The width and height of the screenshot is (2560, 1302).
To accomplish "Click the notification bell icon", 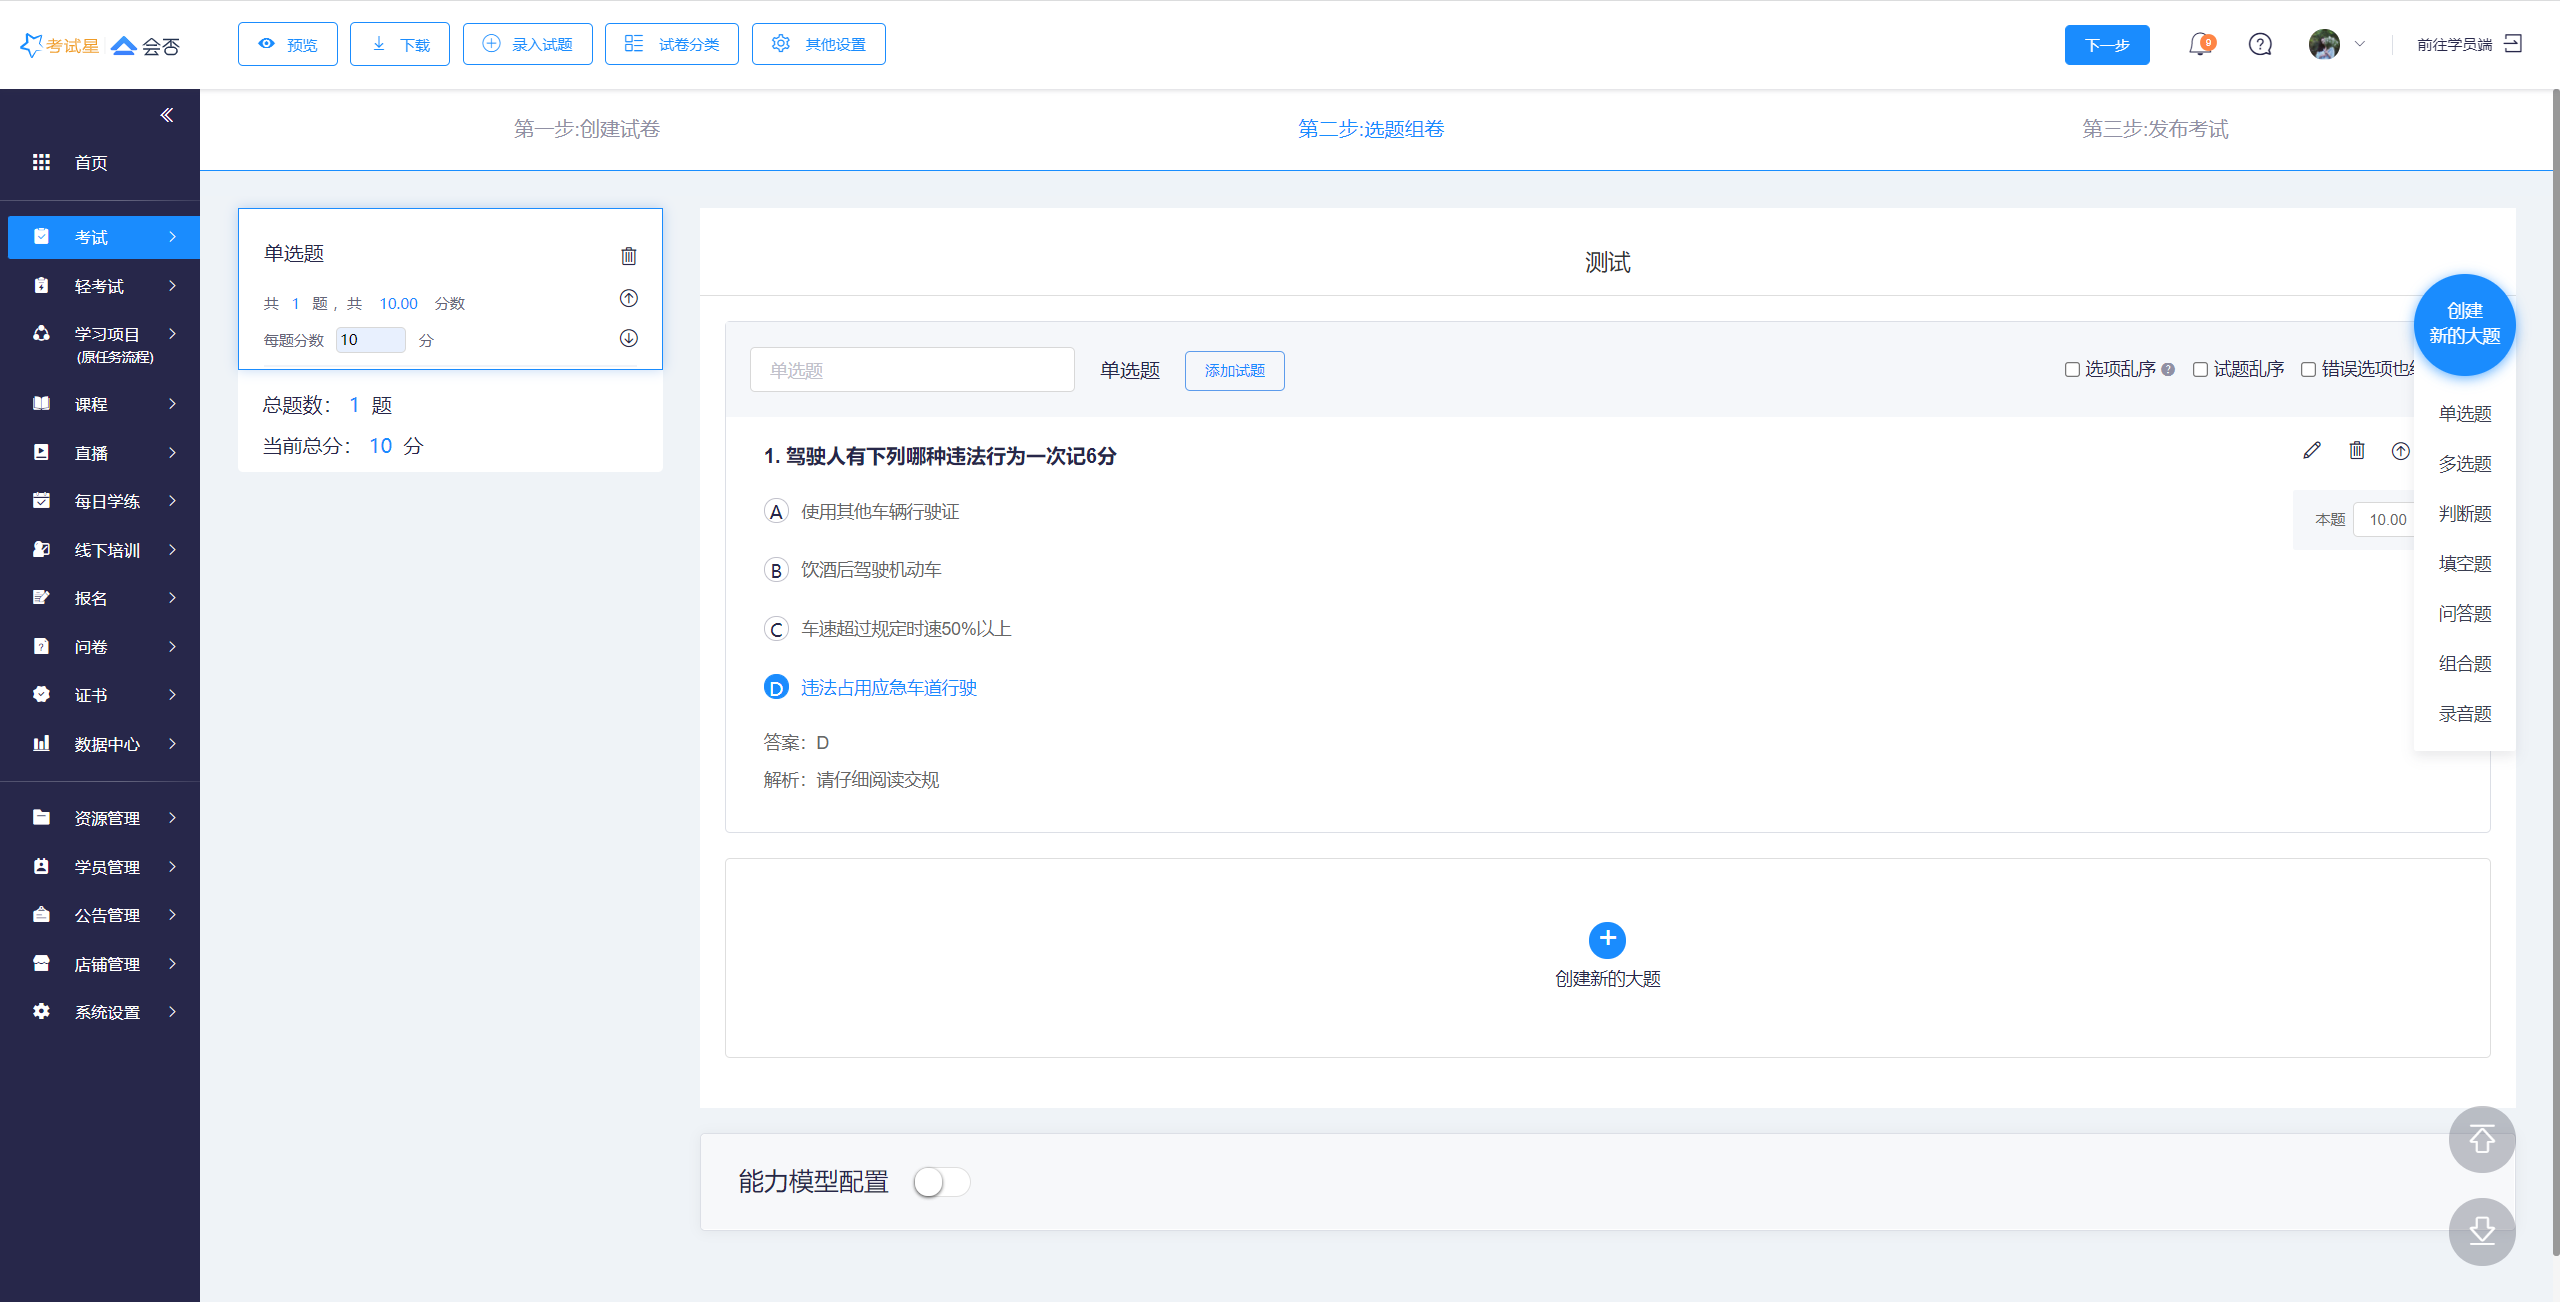I will [2199, 45].
